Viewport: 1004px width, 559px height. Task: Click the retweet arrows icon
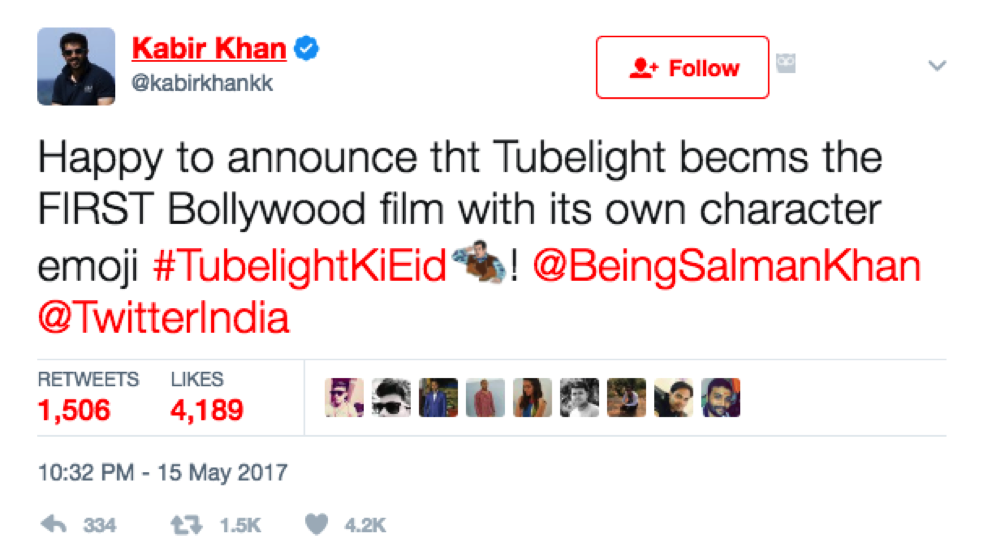[x=186, y=525]
